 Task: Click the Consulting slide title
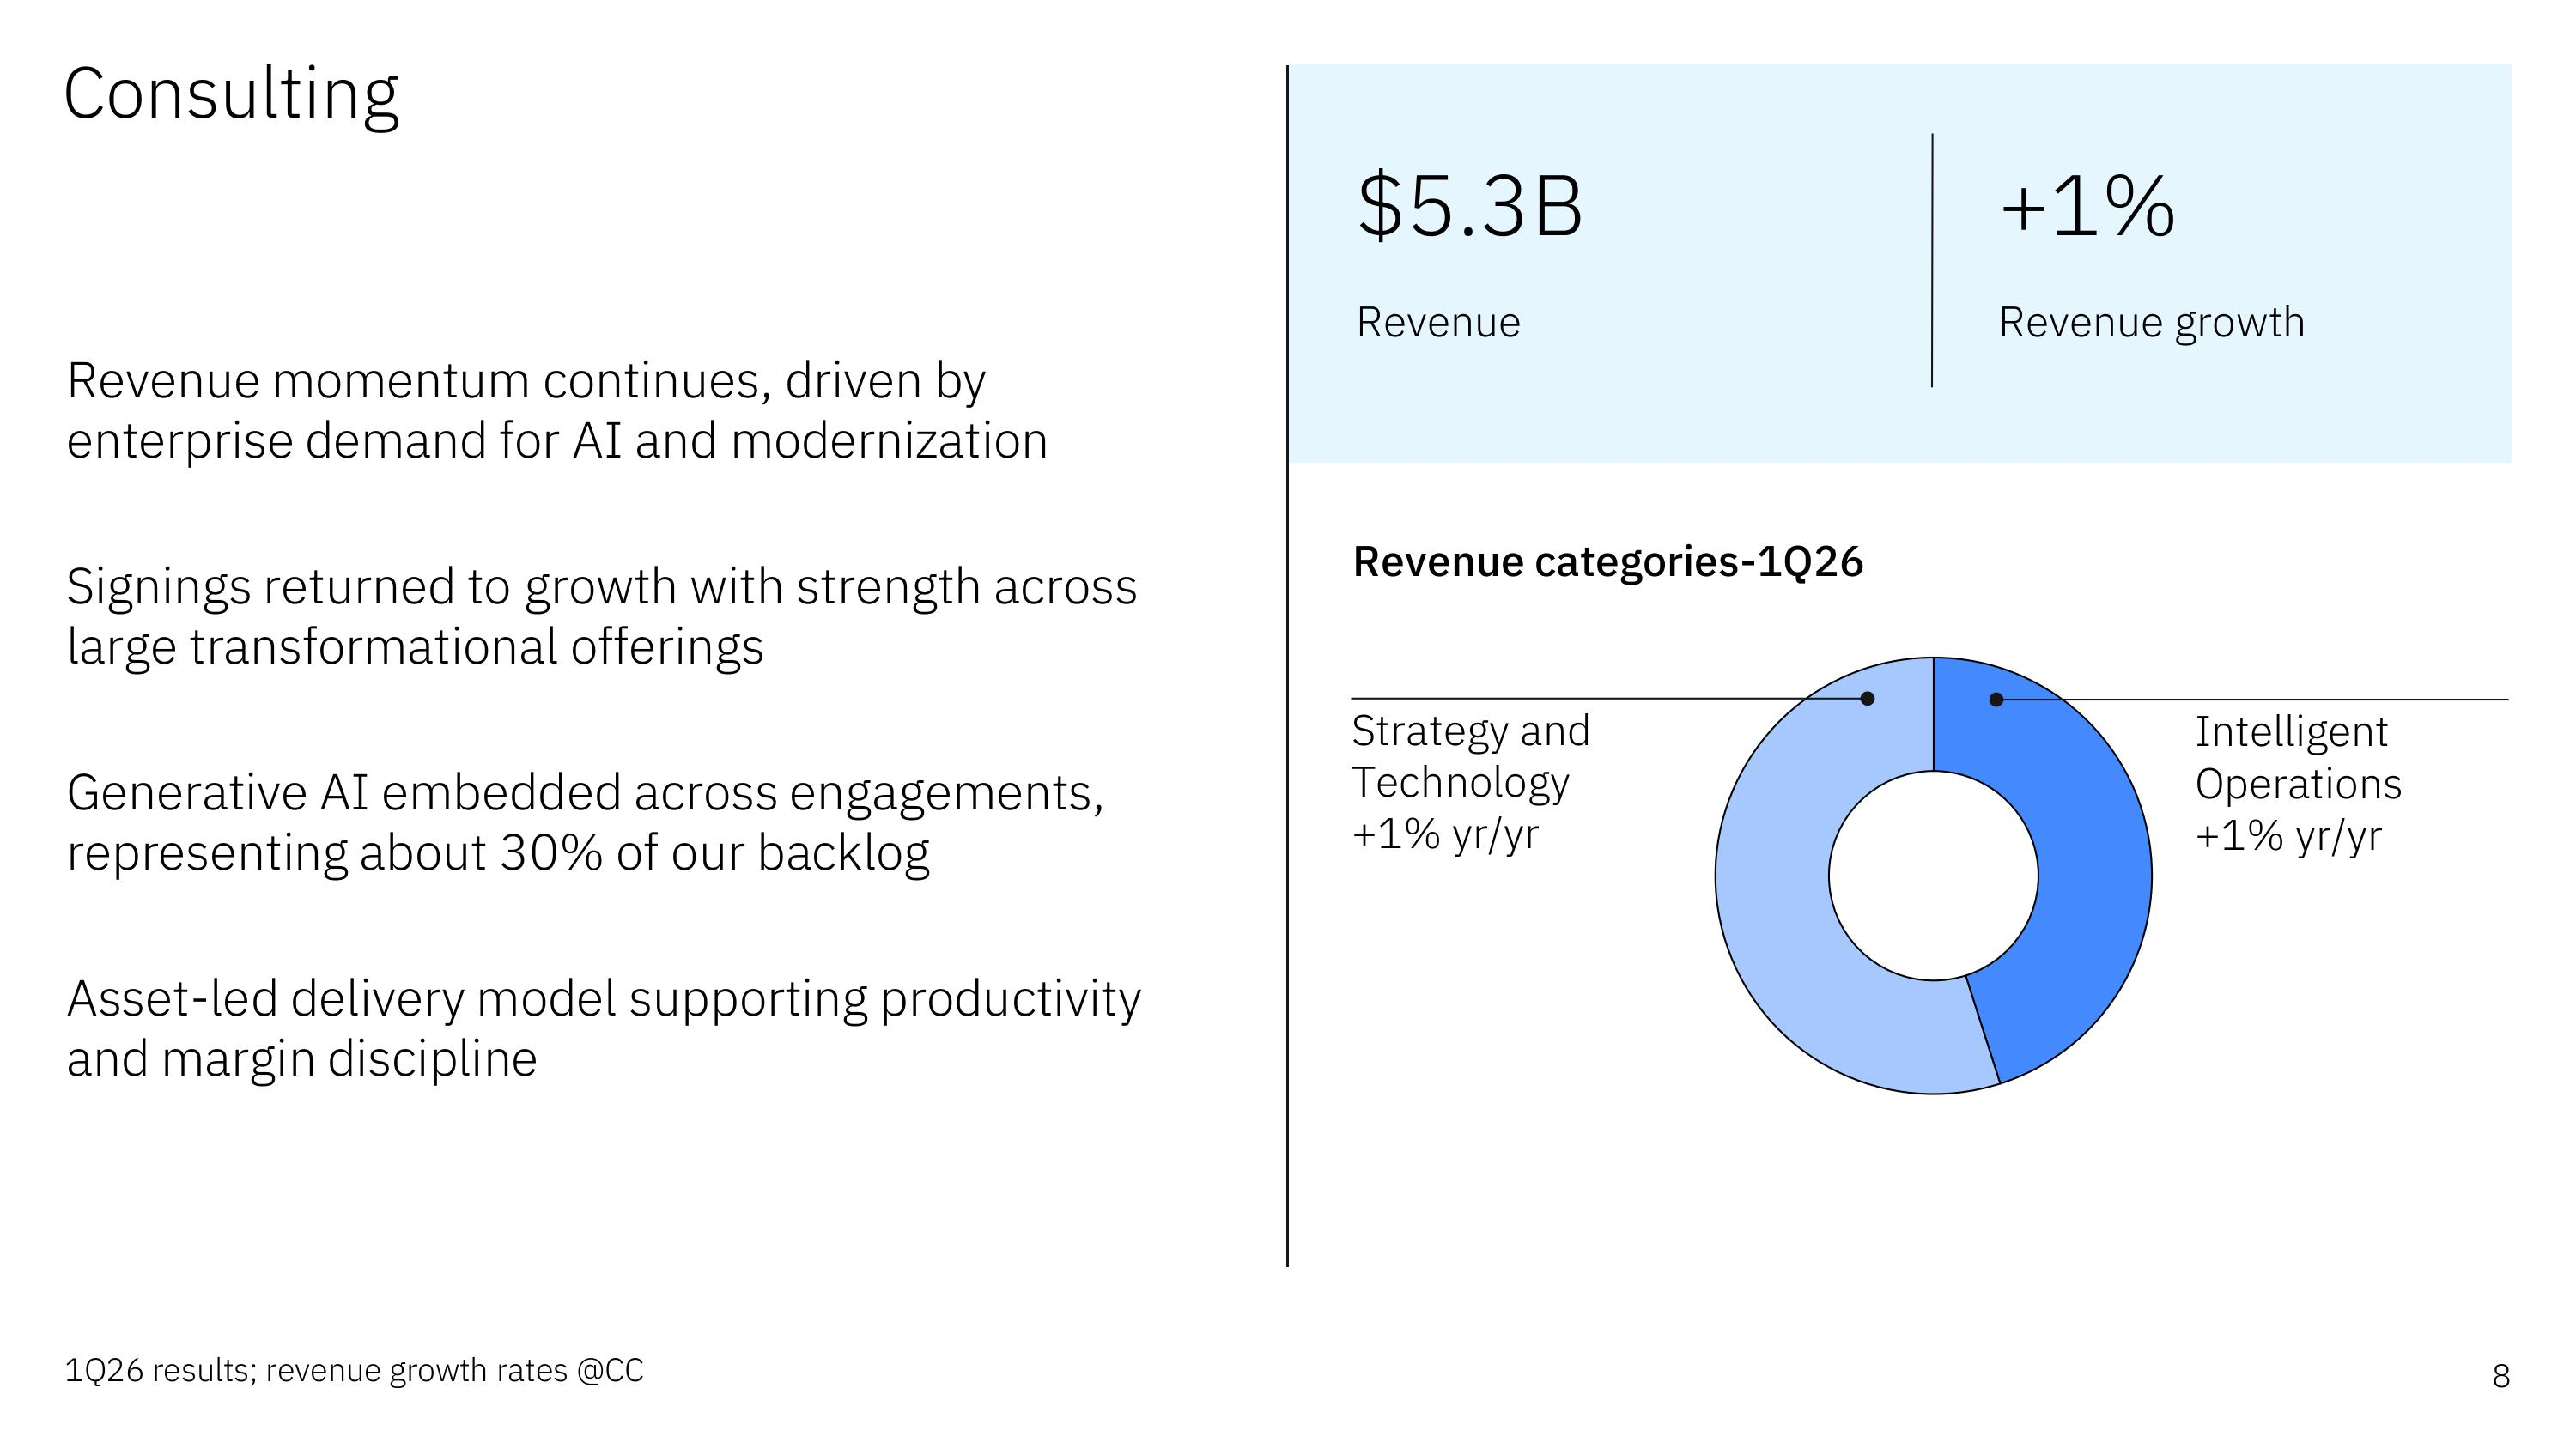pos(231,94)
